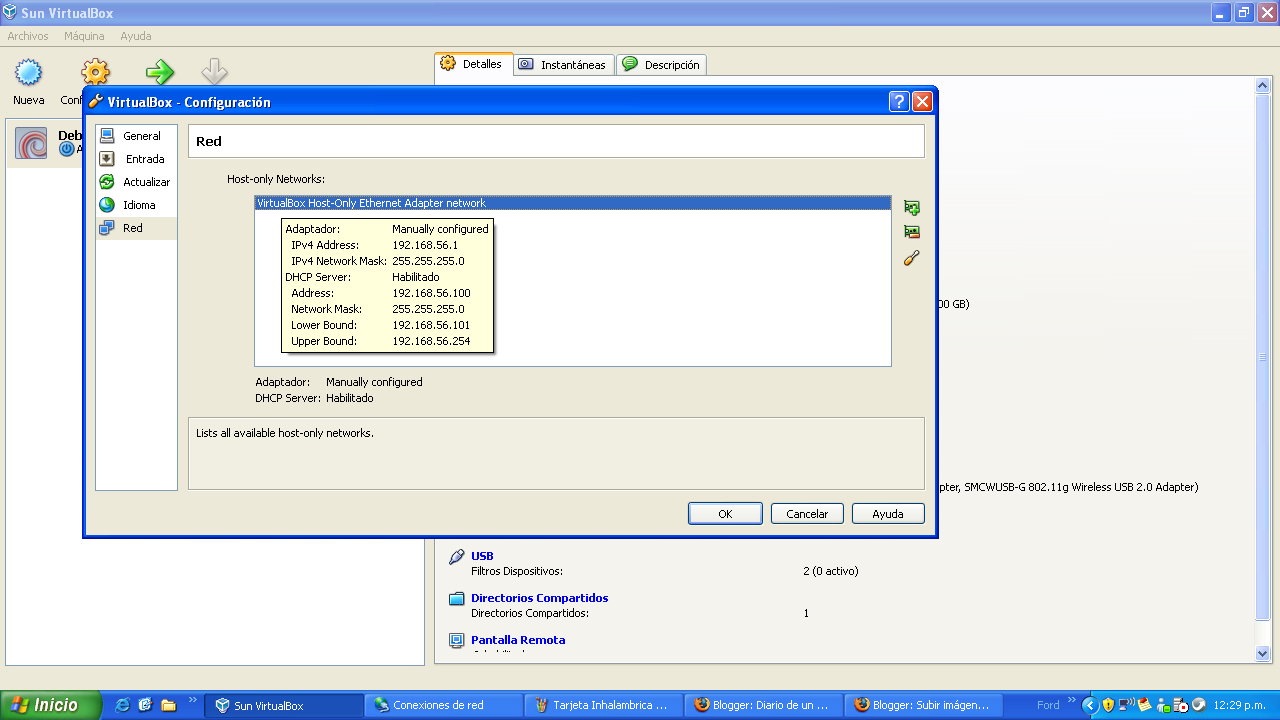This screenshot has height=720, width=1280.
Task: Expand the quick launch chevron
Action: pos(192,701)
